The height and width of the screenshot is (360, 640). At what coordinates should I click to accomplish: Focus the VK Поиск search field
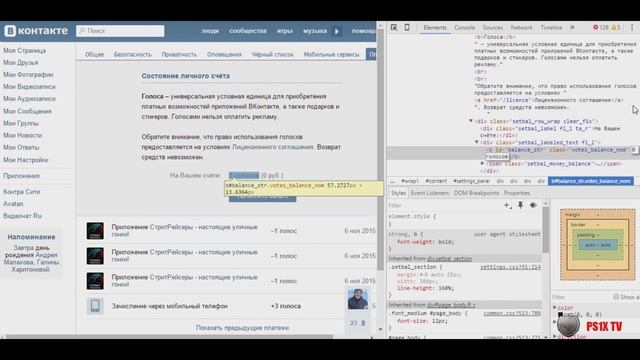(x=120, y=31)
